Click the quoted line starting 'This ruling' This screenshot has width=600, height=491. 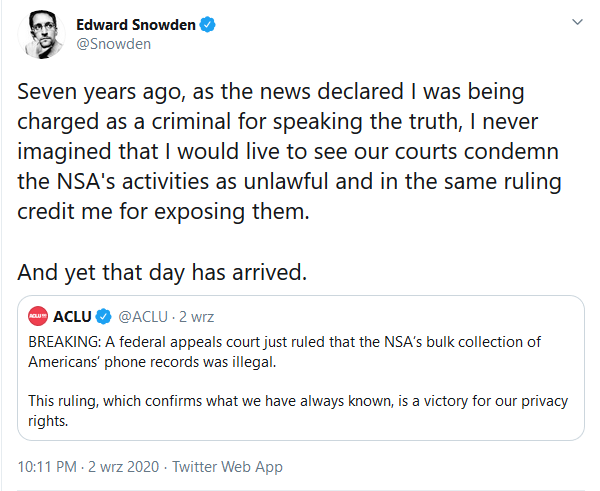298,401
